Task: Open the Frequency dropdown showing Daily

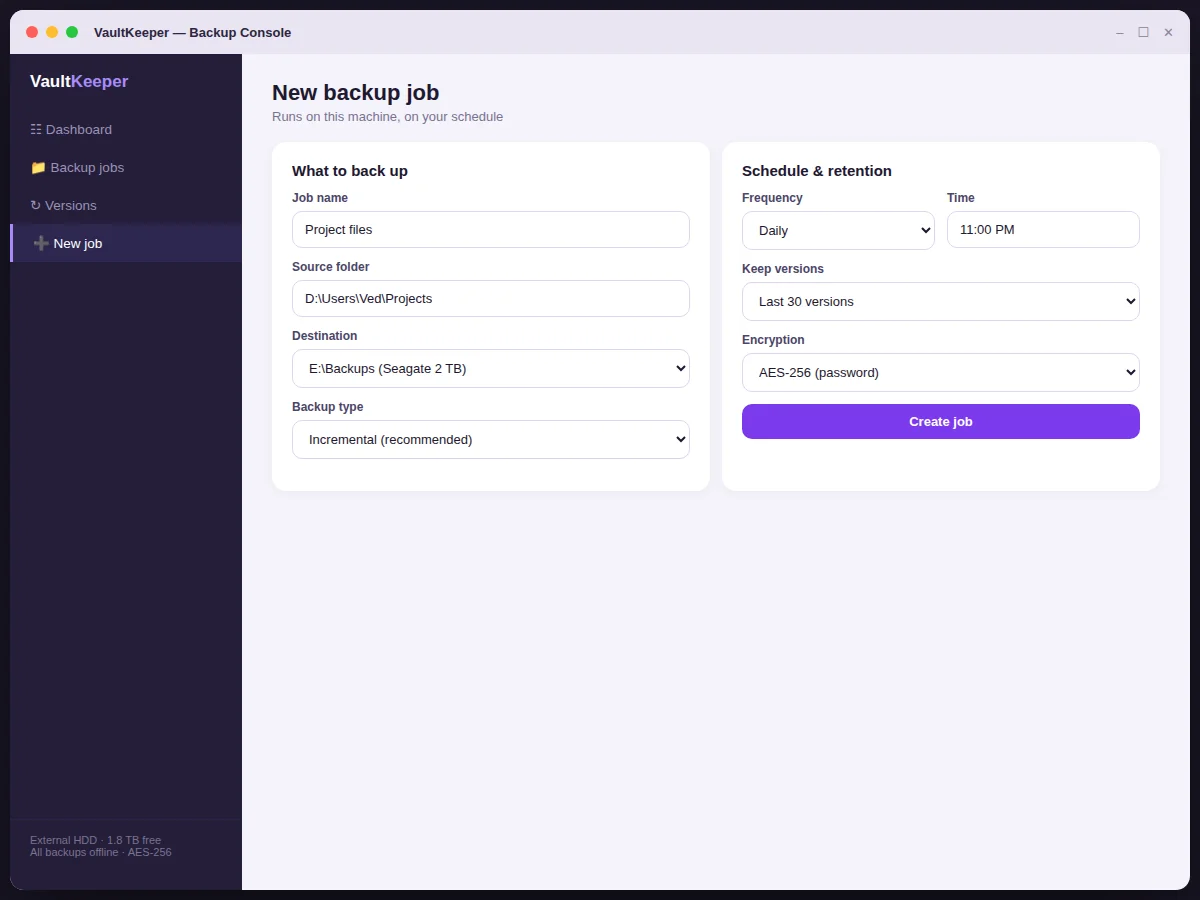Action: (x=838, y=230)
